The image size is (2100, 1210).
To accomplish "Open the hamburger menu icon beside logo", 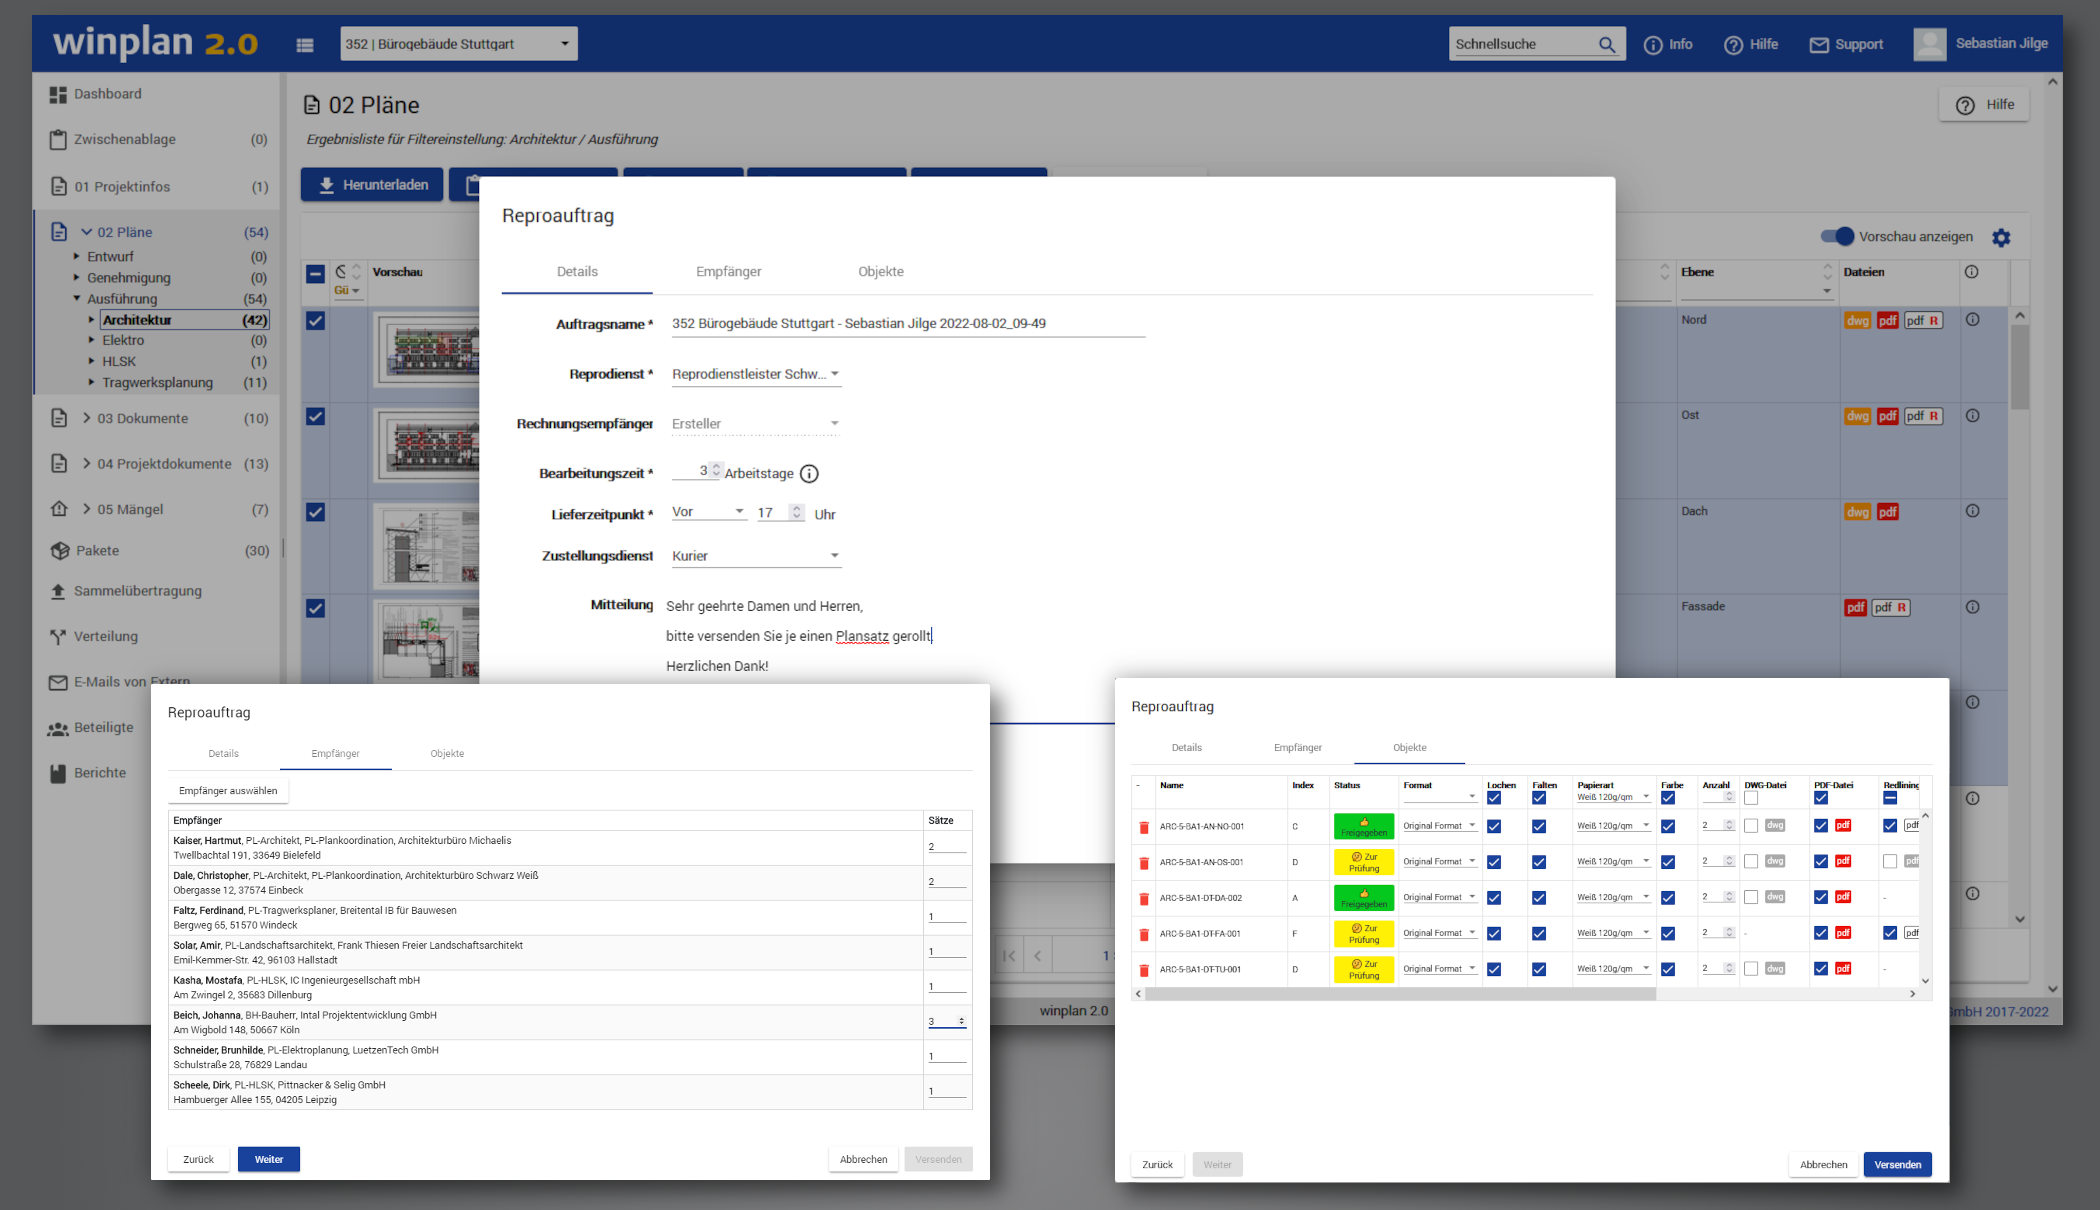I will click(x=305, y=44).
